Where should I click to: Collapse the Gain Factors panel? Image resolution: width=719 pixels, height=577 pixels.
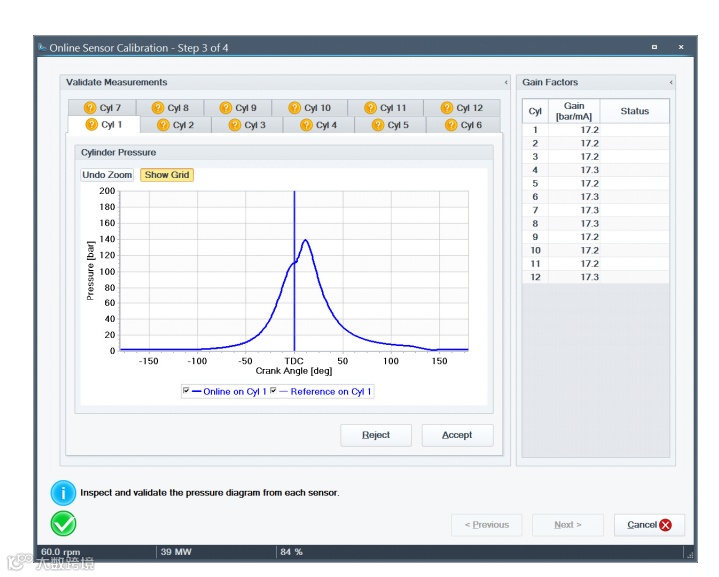click(x=671, y=83)
